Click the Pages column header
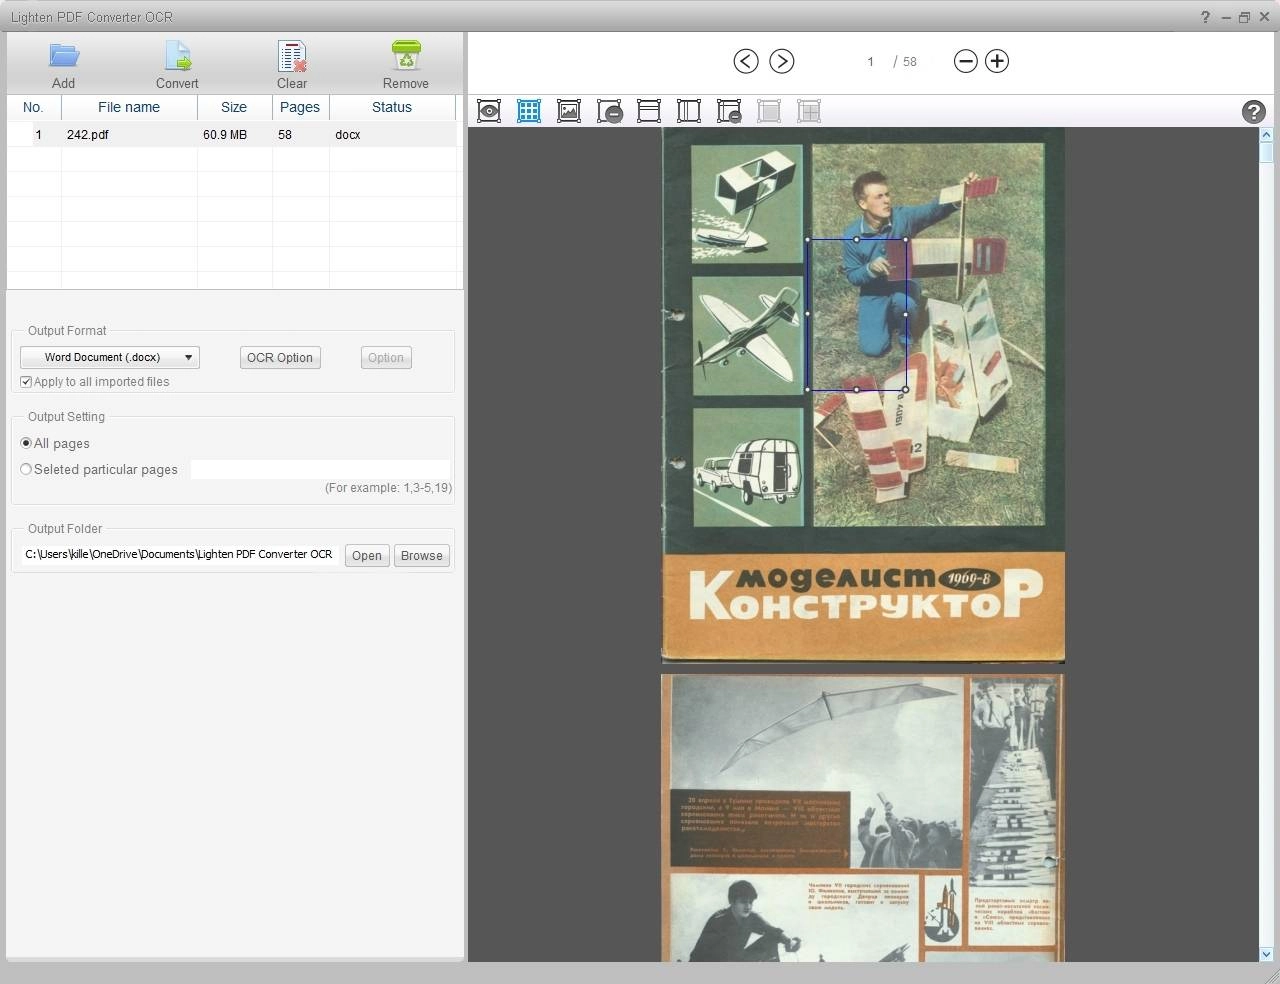Screen dimensions: 1280x984 point(300,107)
